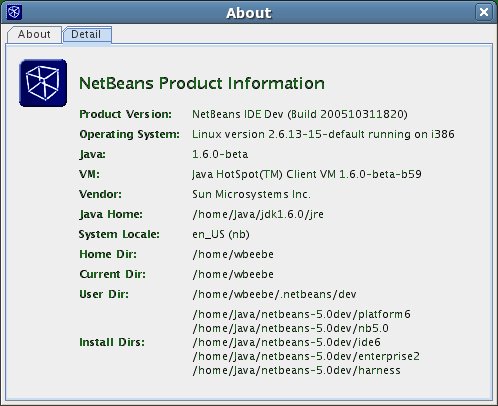
Task: Click the netbeans-5.0dev/enterprise2 install path
Action: (306, 356)
